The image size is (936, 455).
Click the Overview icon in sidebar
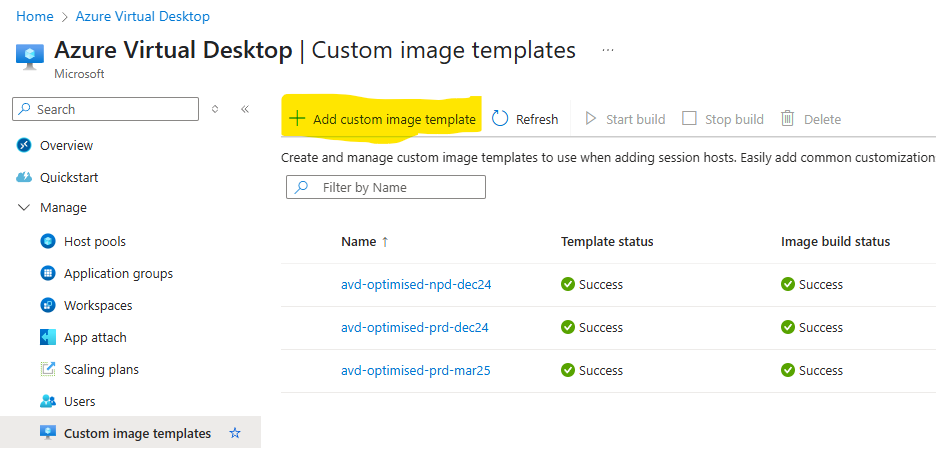point(25,146)
